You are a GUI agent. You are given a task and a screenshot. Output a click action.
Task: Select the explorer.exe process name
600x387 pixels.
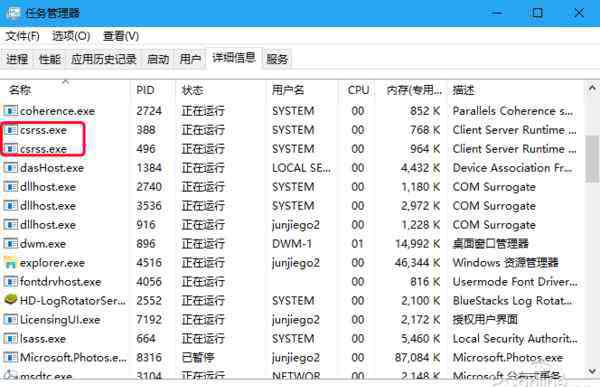coord(52,263)
